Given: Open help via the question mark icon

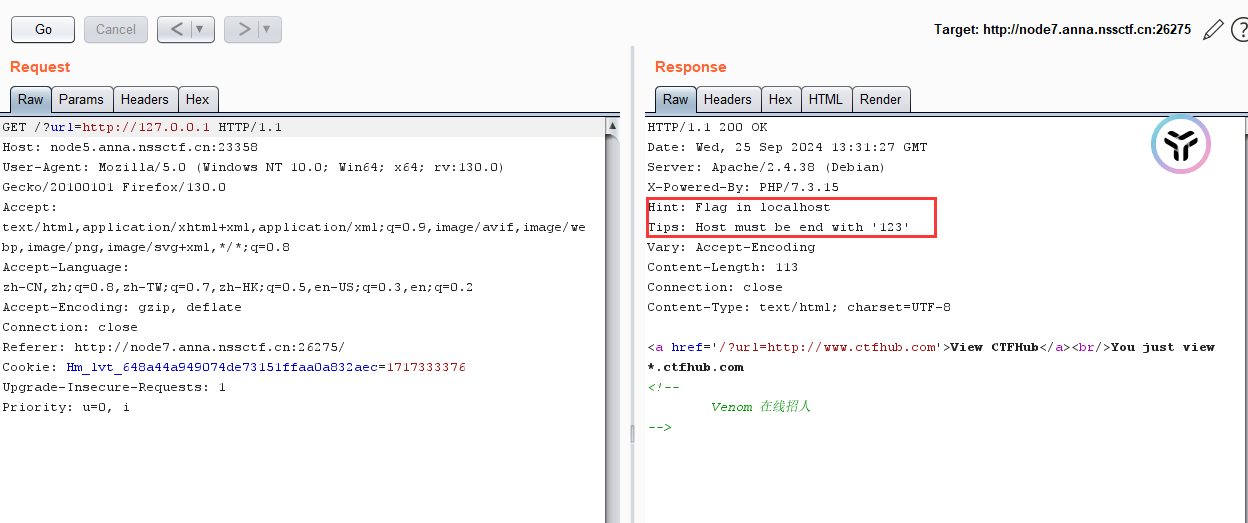Looking at the screenshot, I should pos(1240,30).
